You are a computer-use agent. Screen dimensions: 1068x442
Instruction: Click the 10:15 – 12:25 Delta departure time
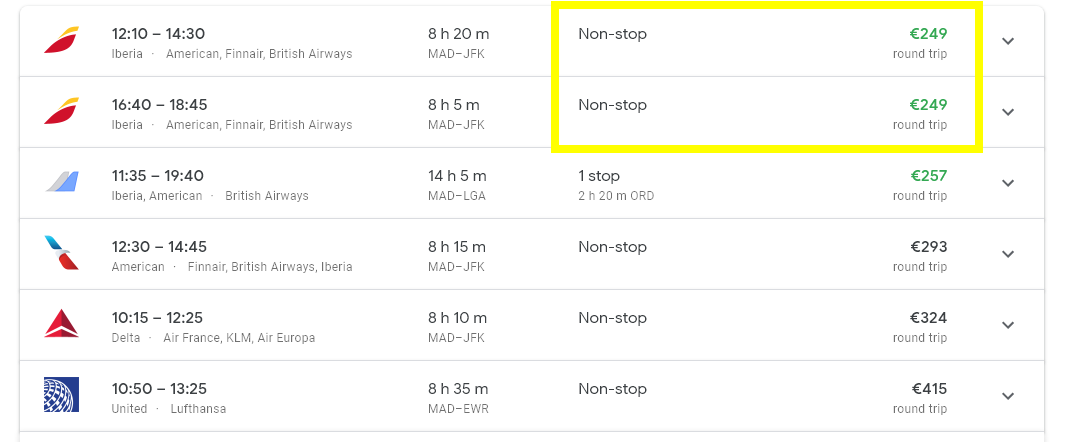pos(157,318)
